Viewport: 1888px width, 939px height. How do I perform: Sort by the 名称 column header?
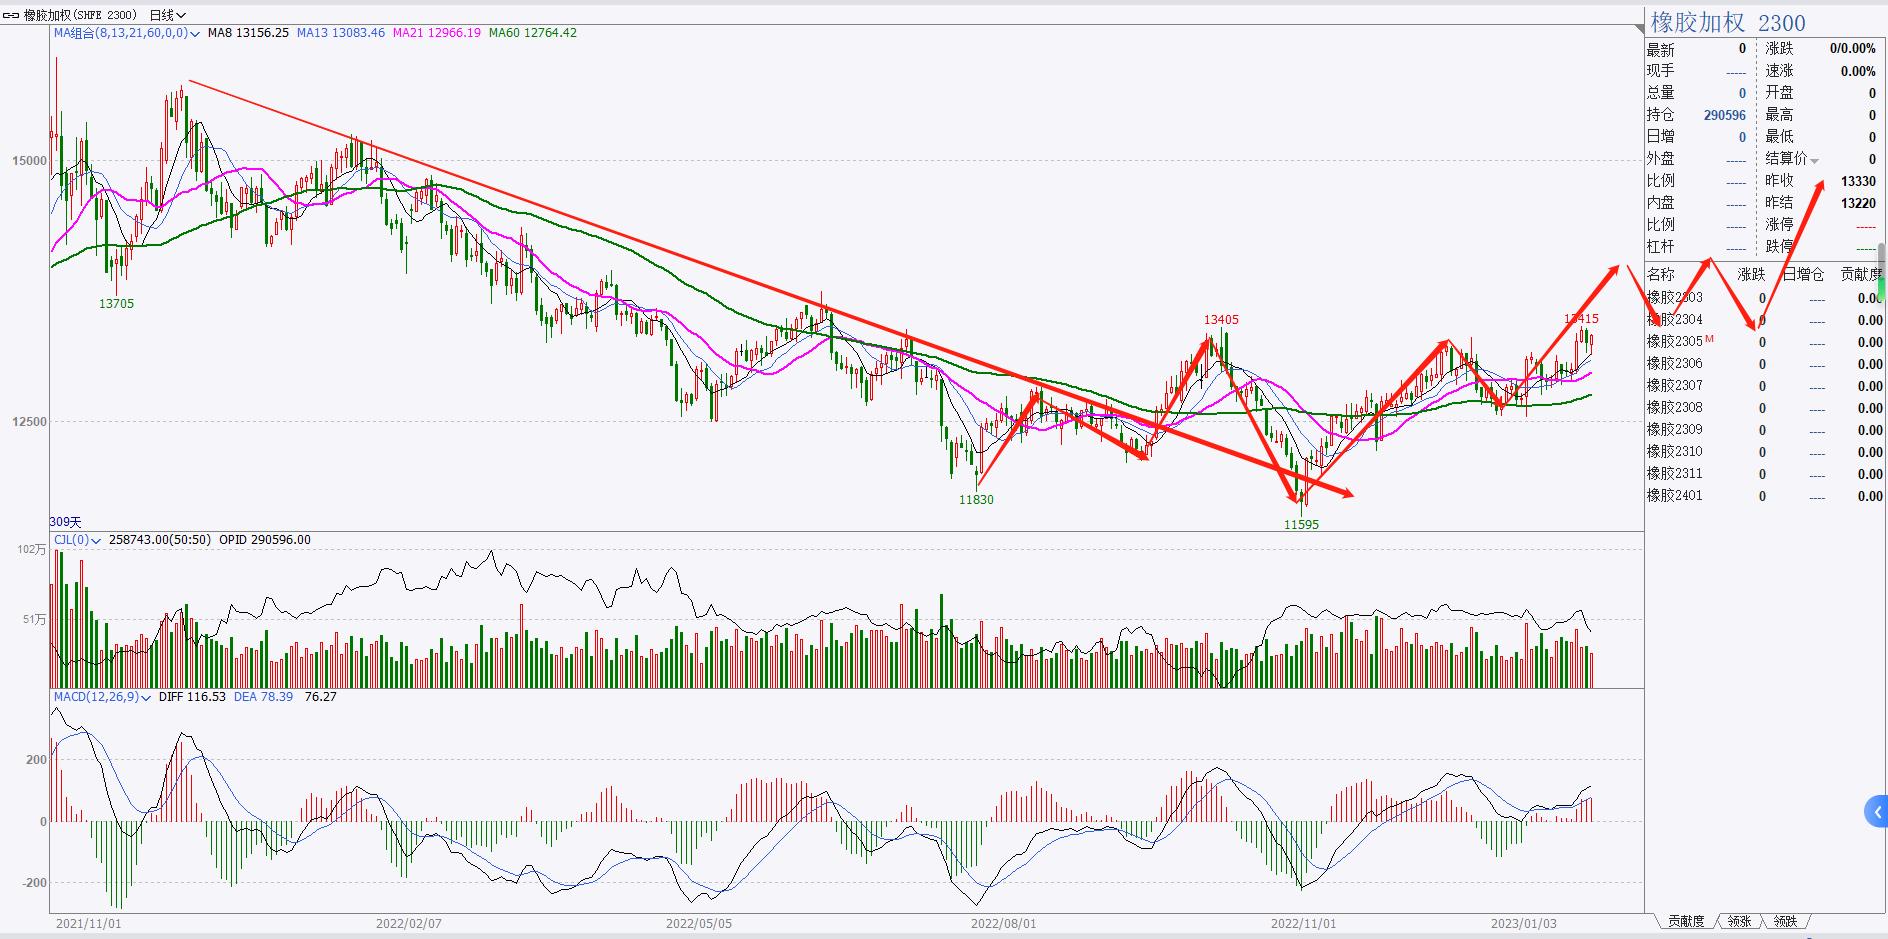[1660, 274]
